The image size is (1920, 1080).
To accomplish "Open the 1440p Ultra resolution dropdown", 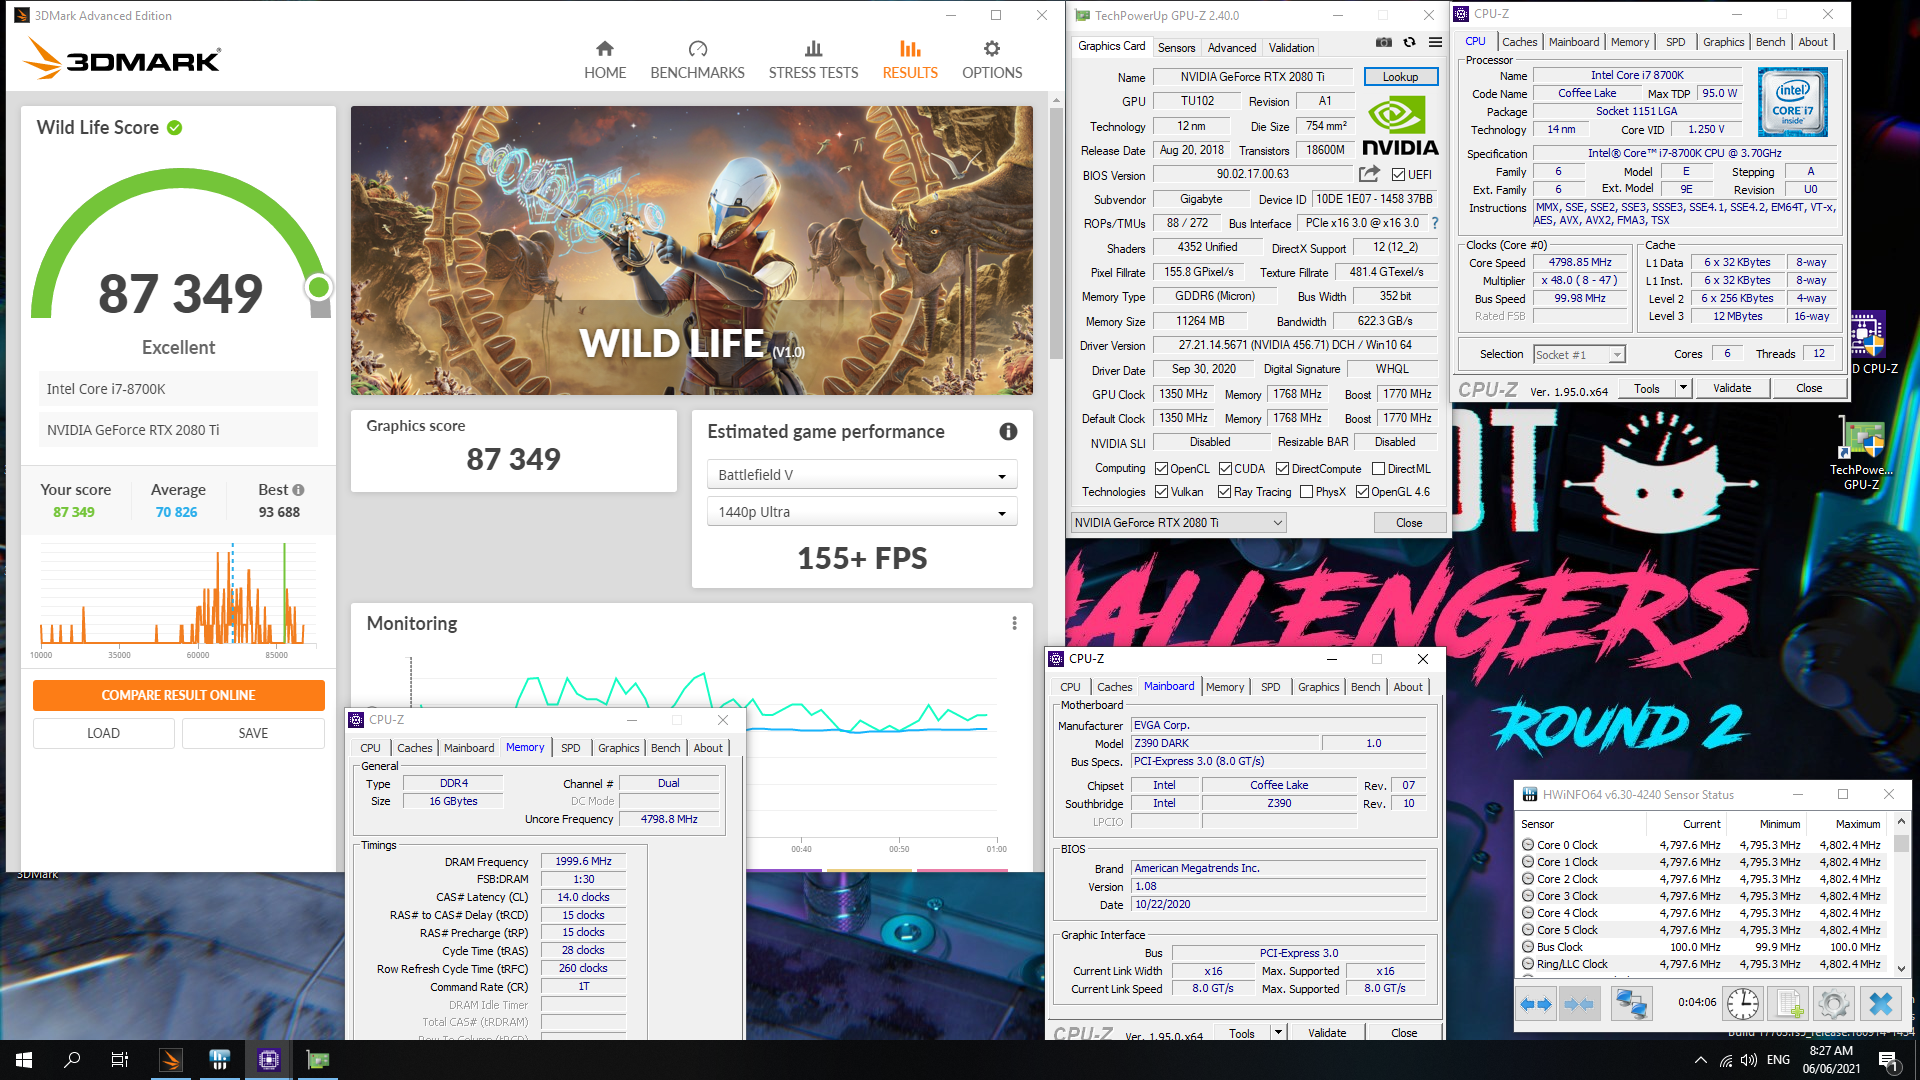I will point(862,511).
